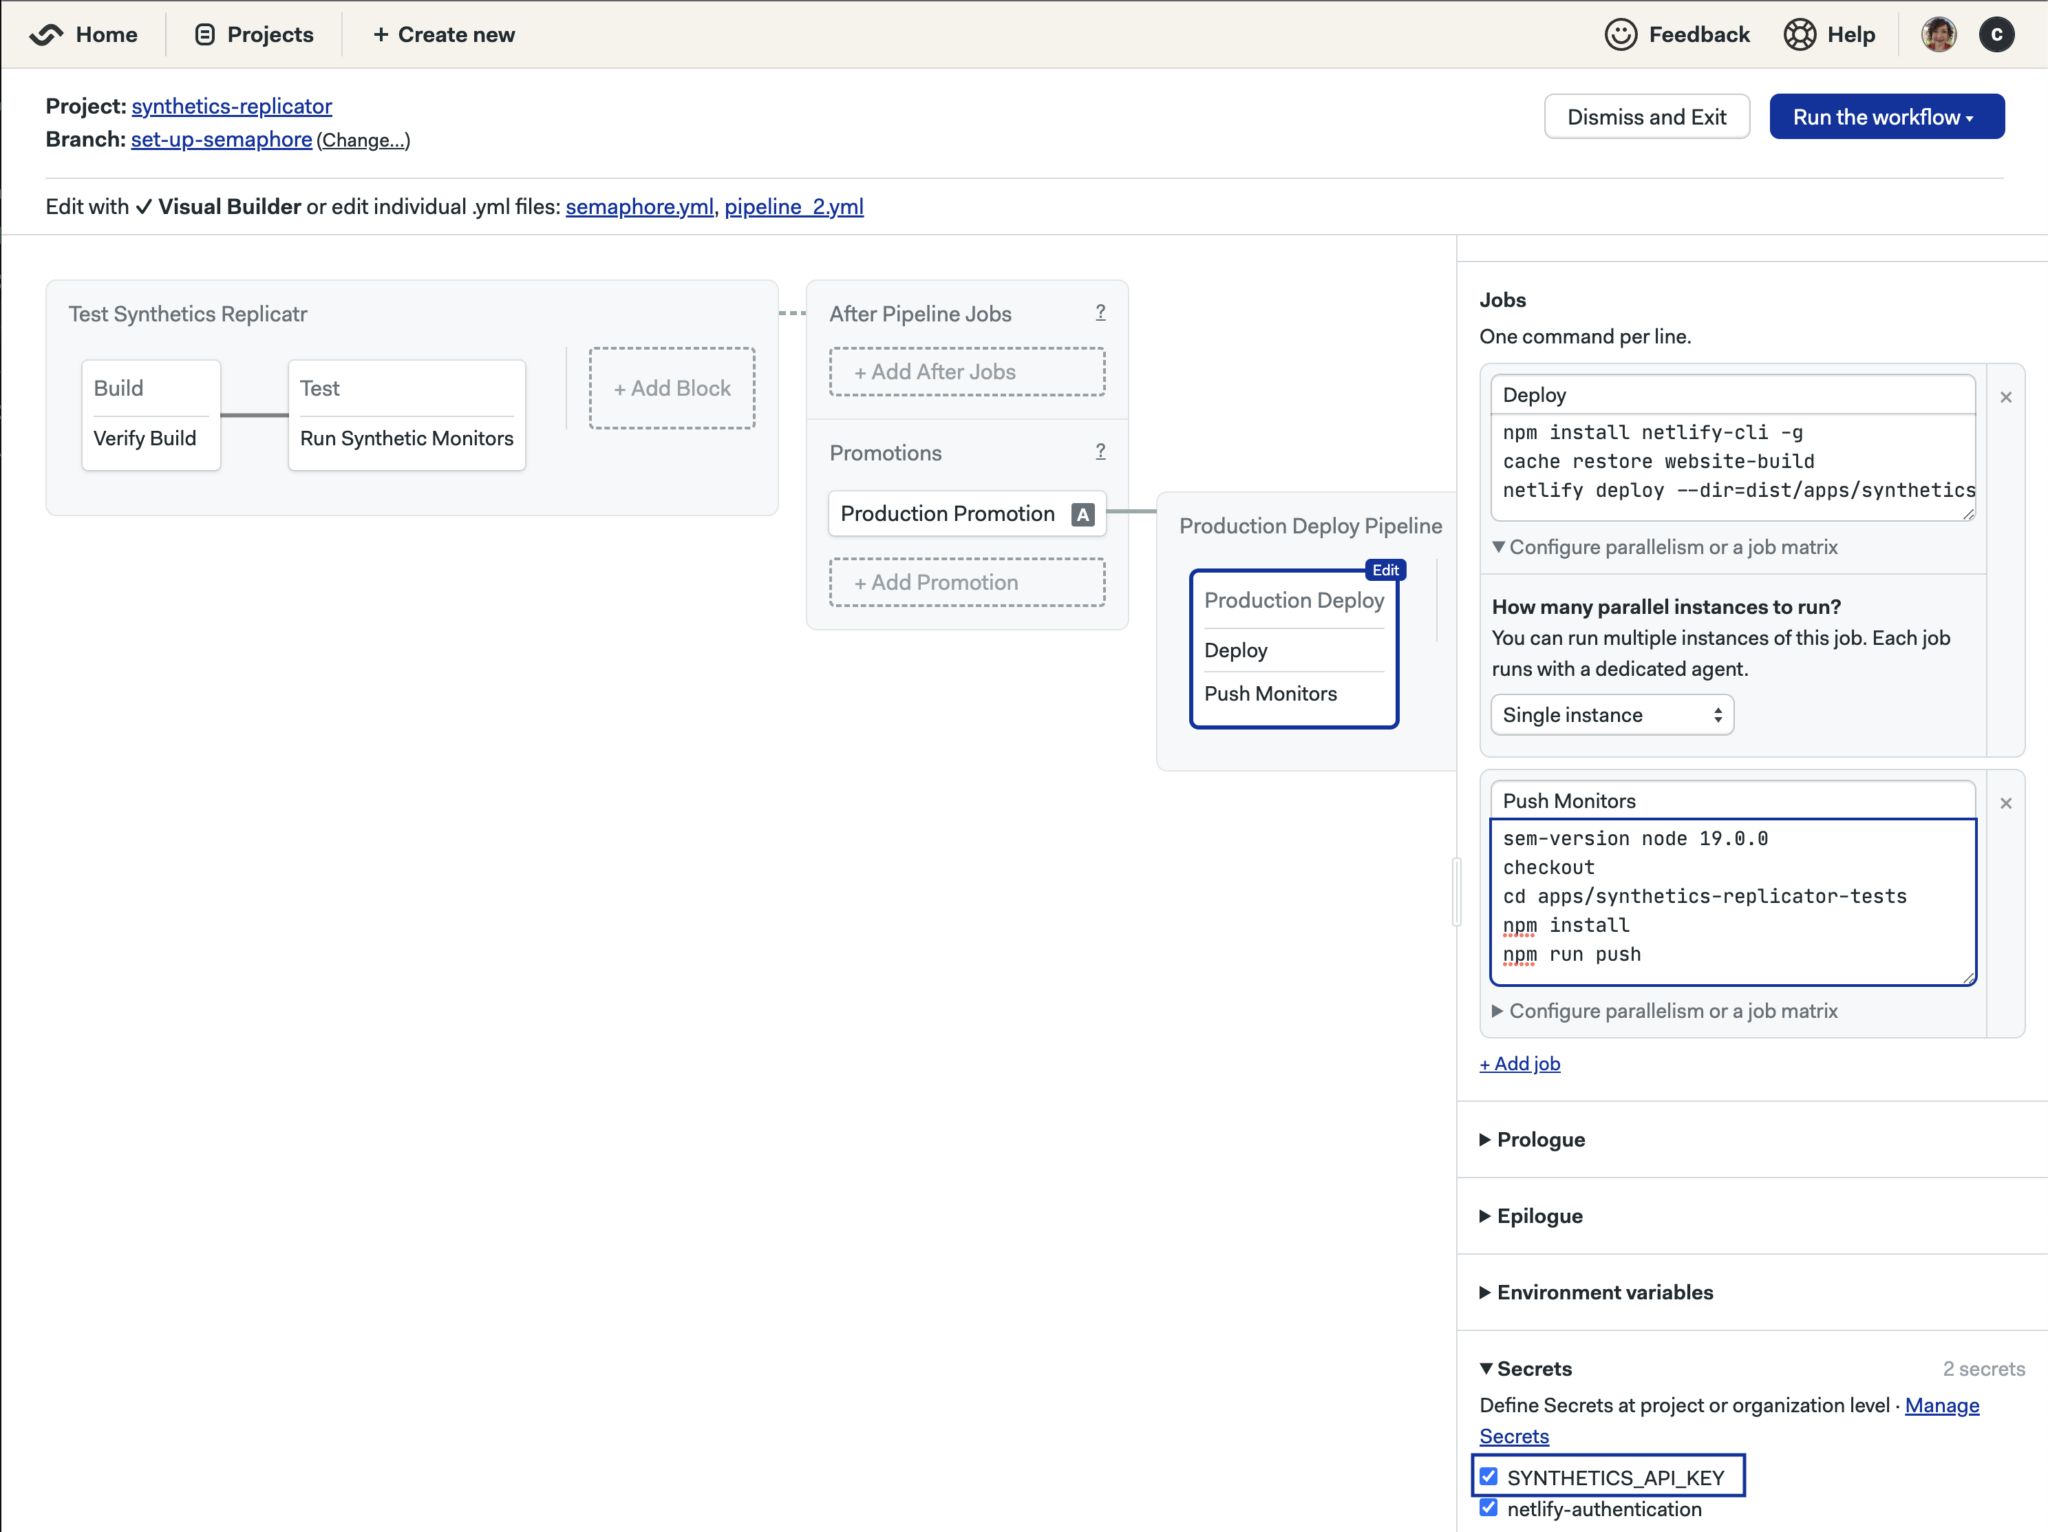The width and height of the screenshot is (2048, 1532).
Task: Uncheck the SYNTHETICS_API_KEY secret
Action: (x=1489, y=1475)
